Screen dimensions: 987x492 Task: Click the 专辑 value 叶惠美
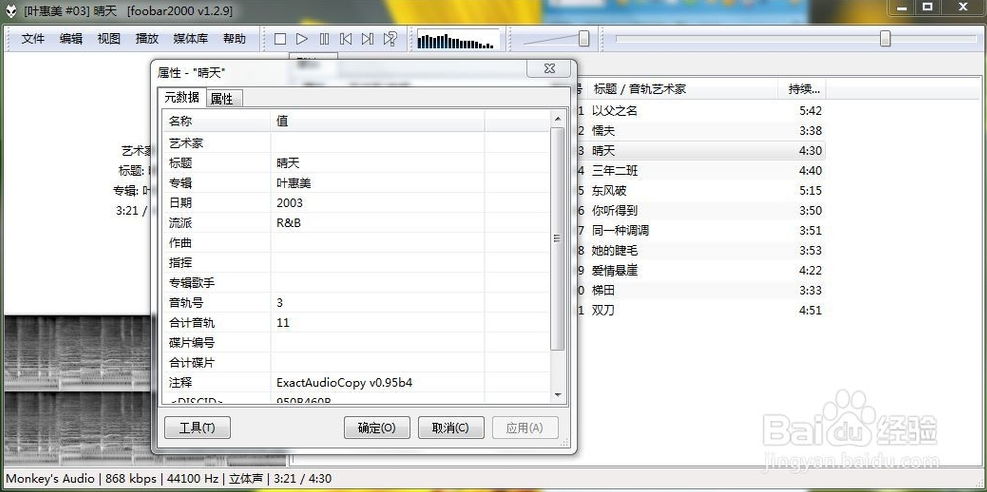click(x=294, y=183)
